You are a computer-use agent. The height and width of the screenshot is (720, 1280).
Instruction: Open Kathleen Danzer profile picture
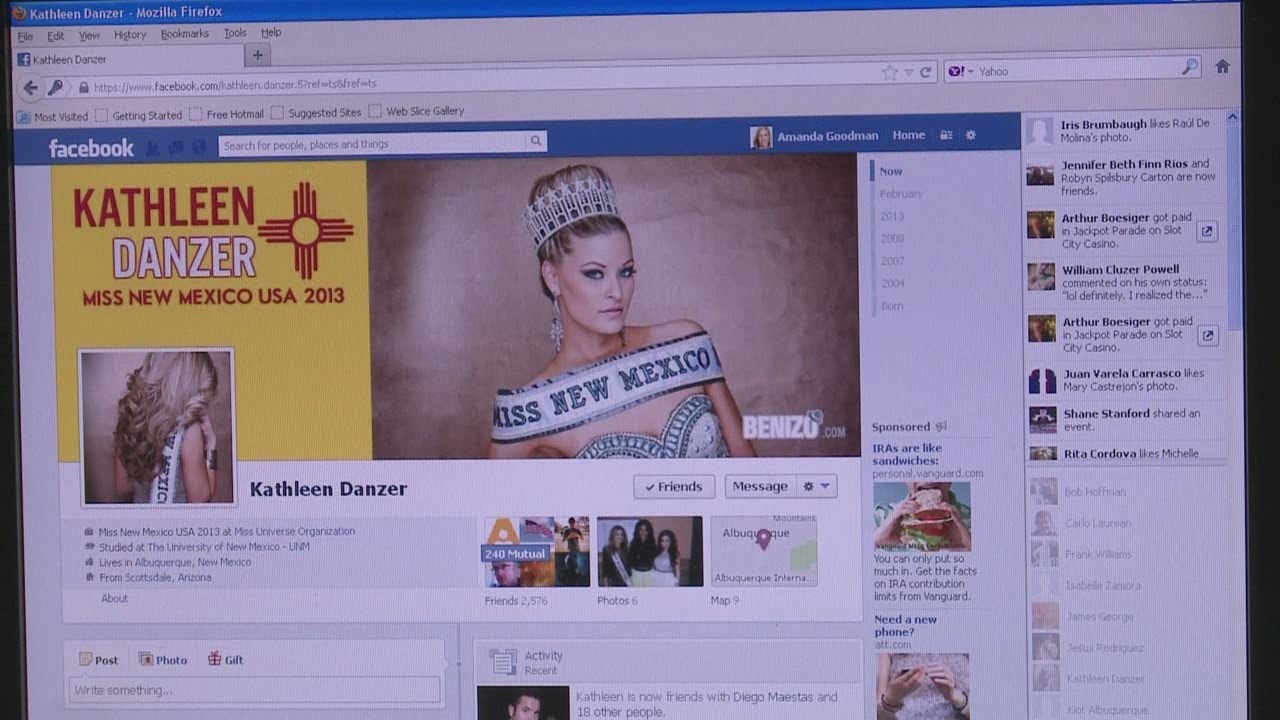(157, 427)
